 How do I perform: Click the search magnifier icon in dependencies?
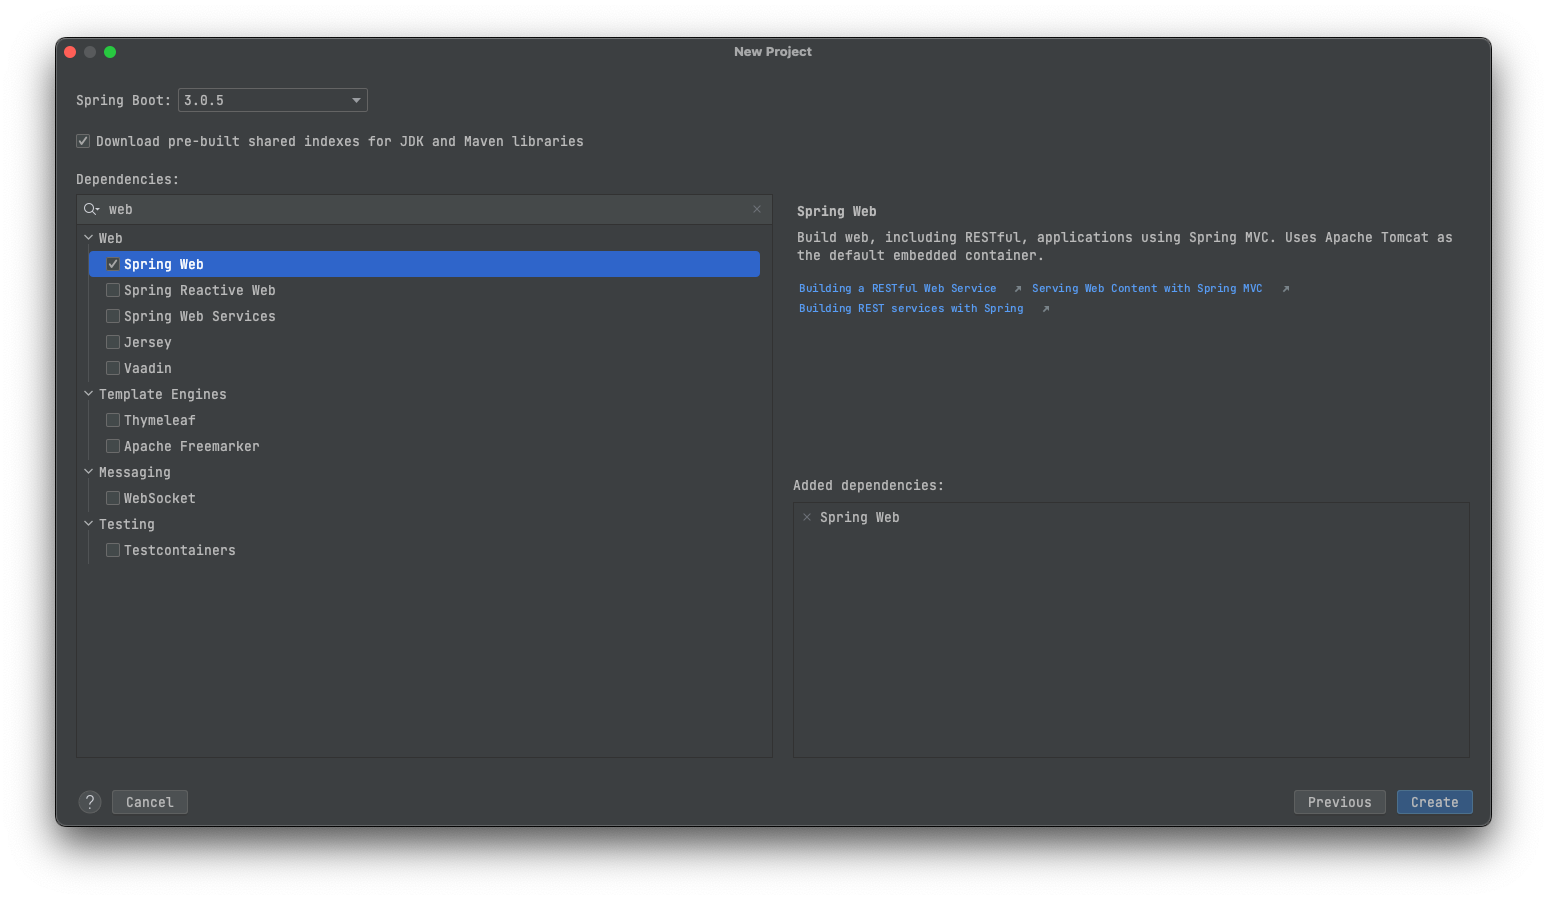pyautogui.click(x=91, y=209)
